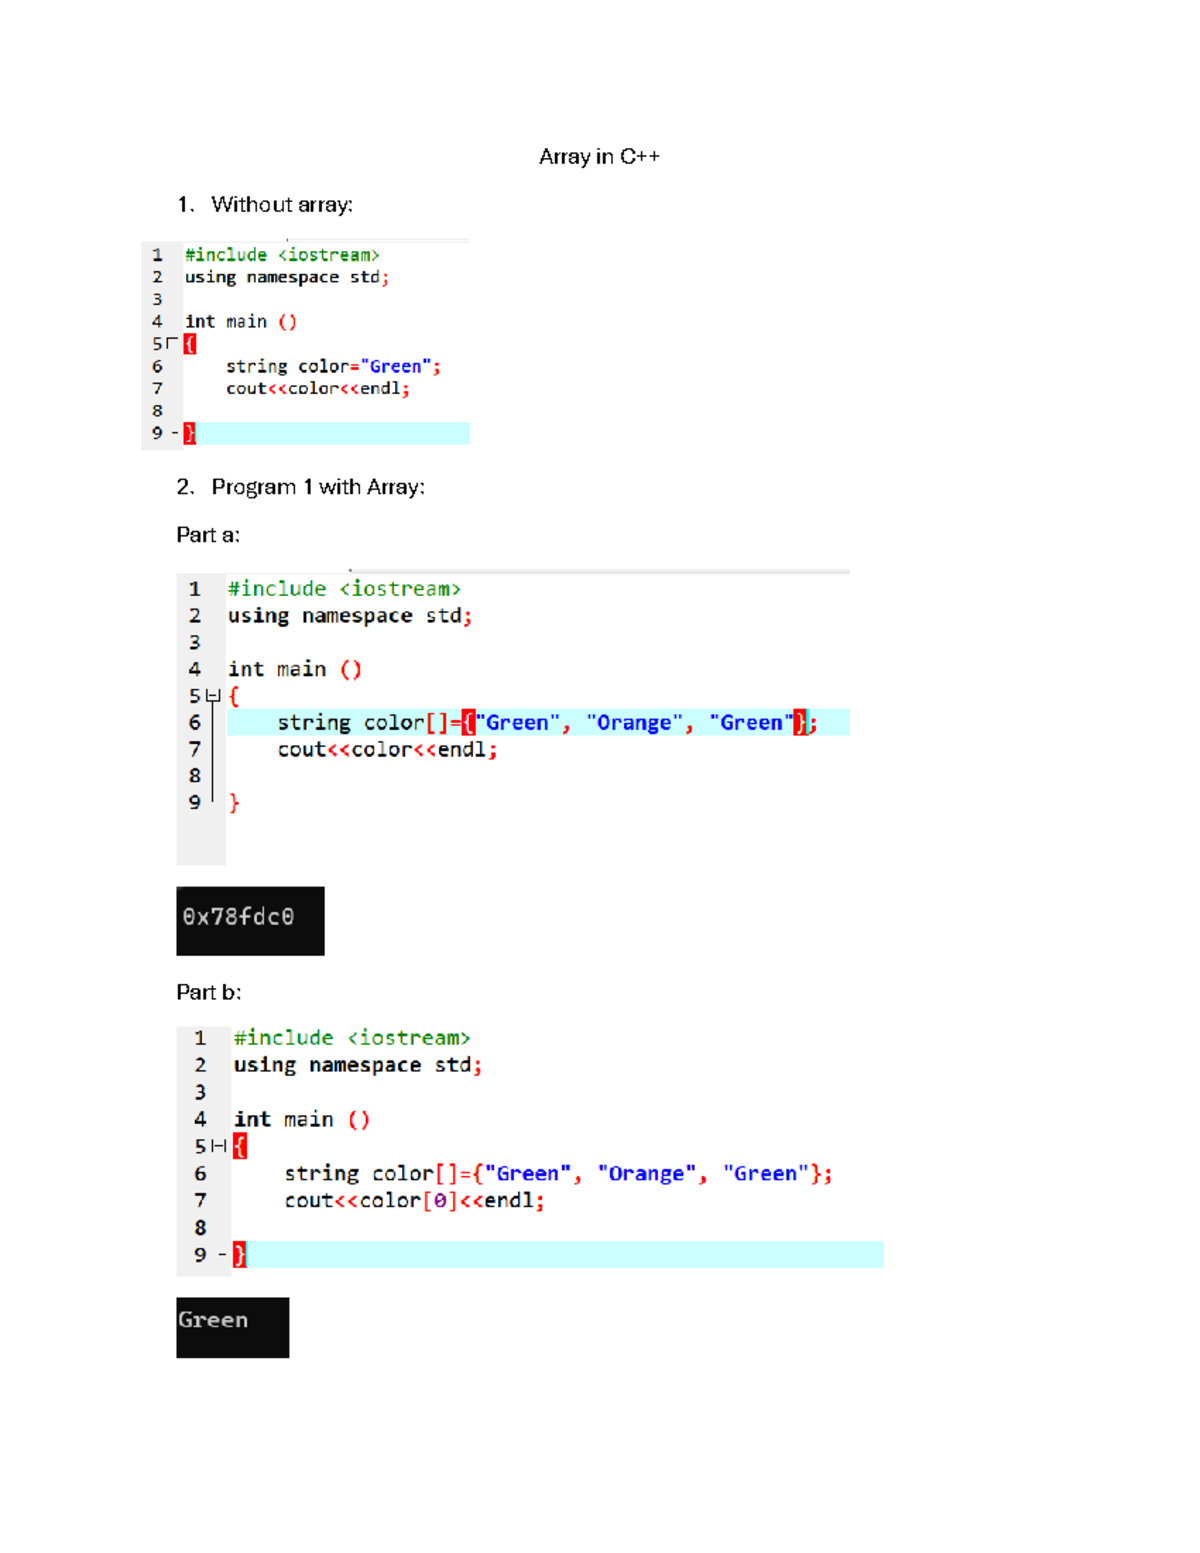Click the red "Green" string literal in Program 1
The width and height of the screenshot is (1200, 1553).
click(399, 366)
